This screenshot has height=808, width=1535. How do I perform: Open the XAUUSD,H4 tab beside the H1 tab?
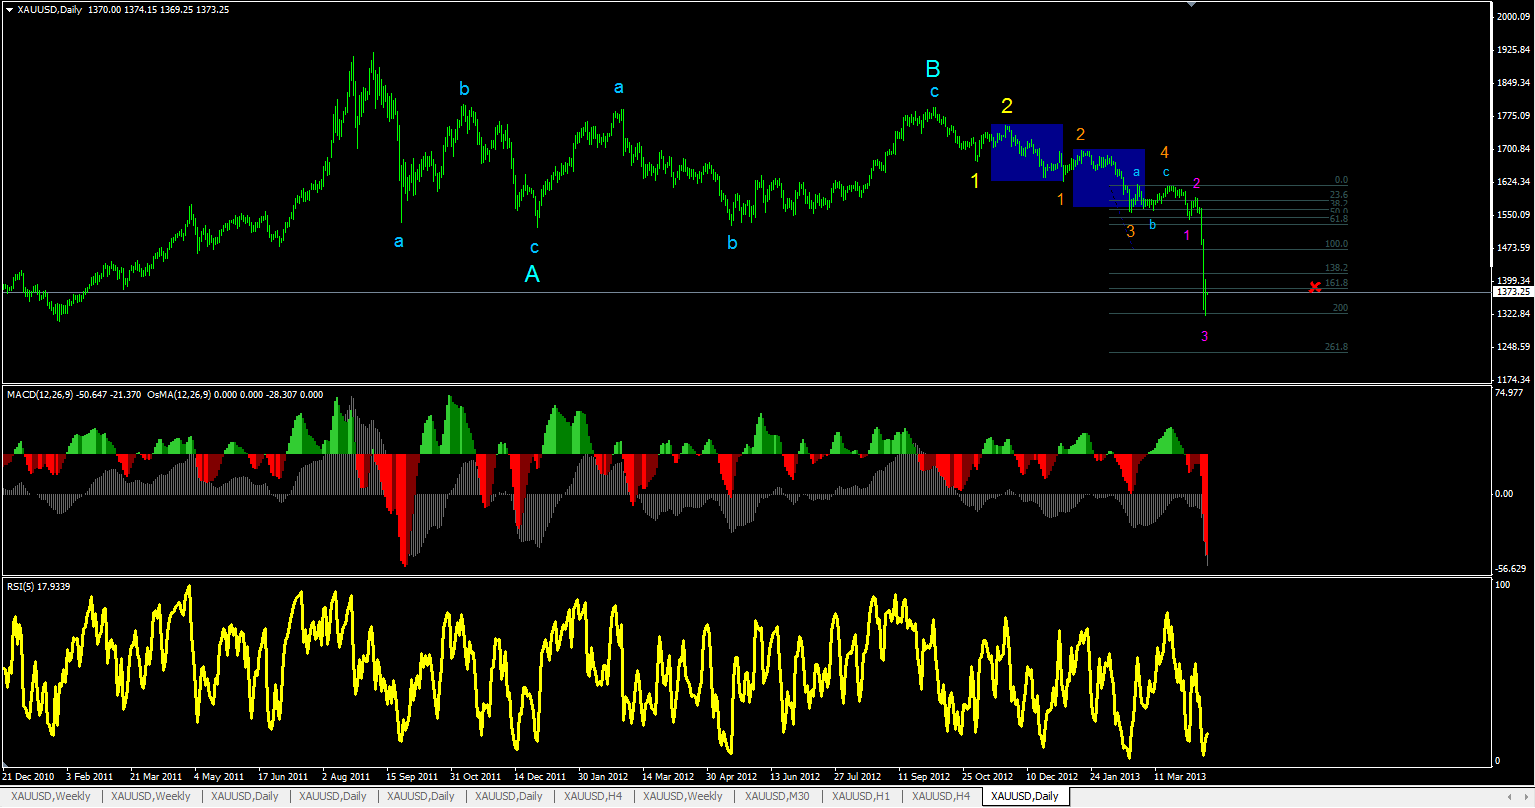point(941,796)
